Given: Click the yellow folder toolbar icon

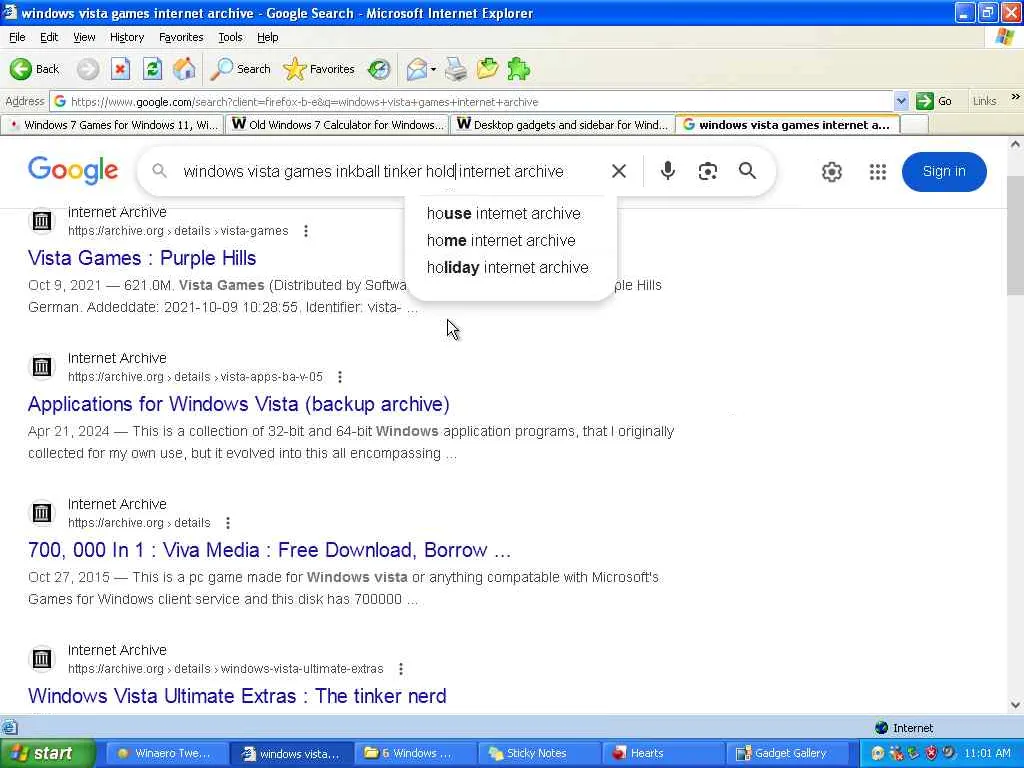Looking at the screenshot, I should (x=487, y=69).
